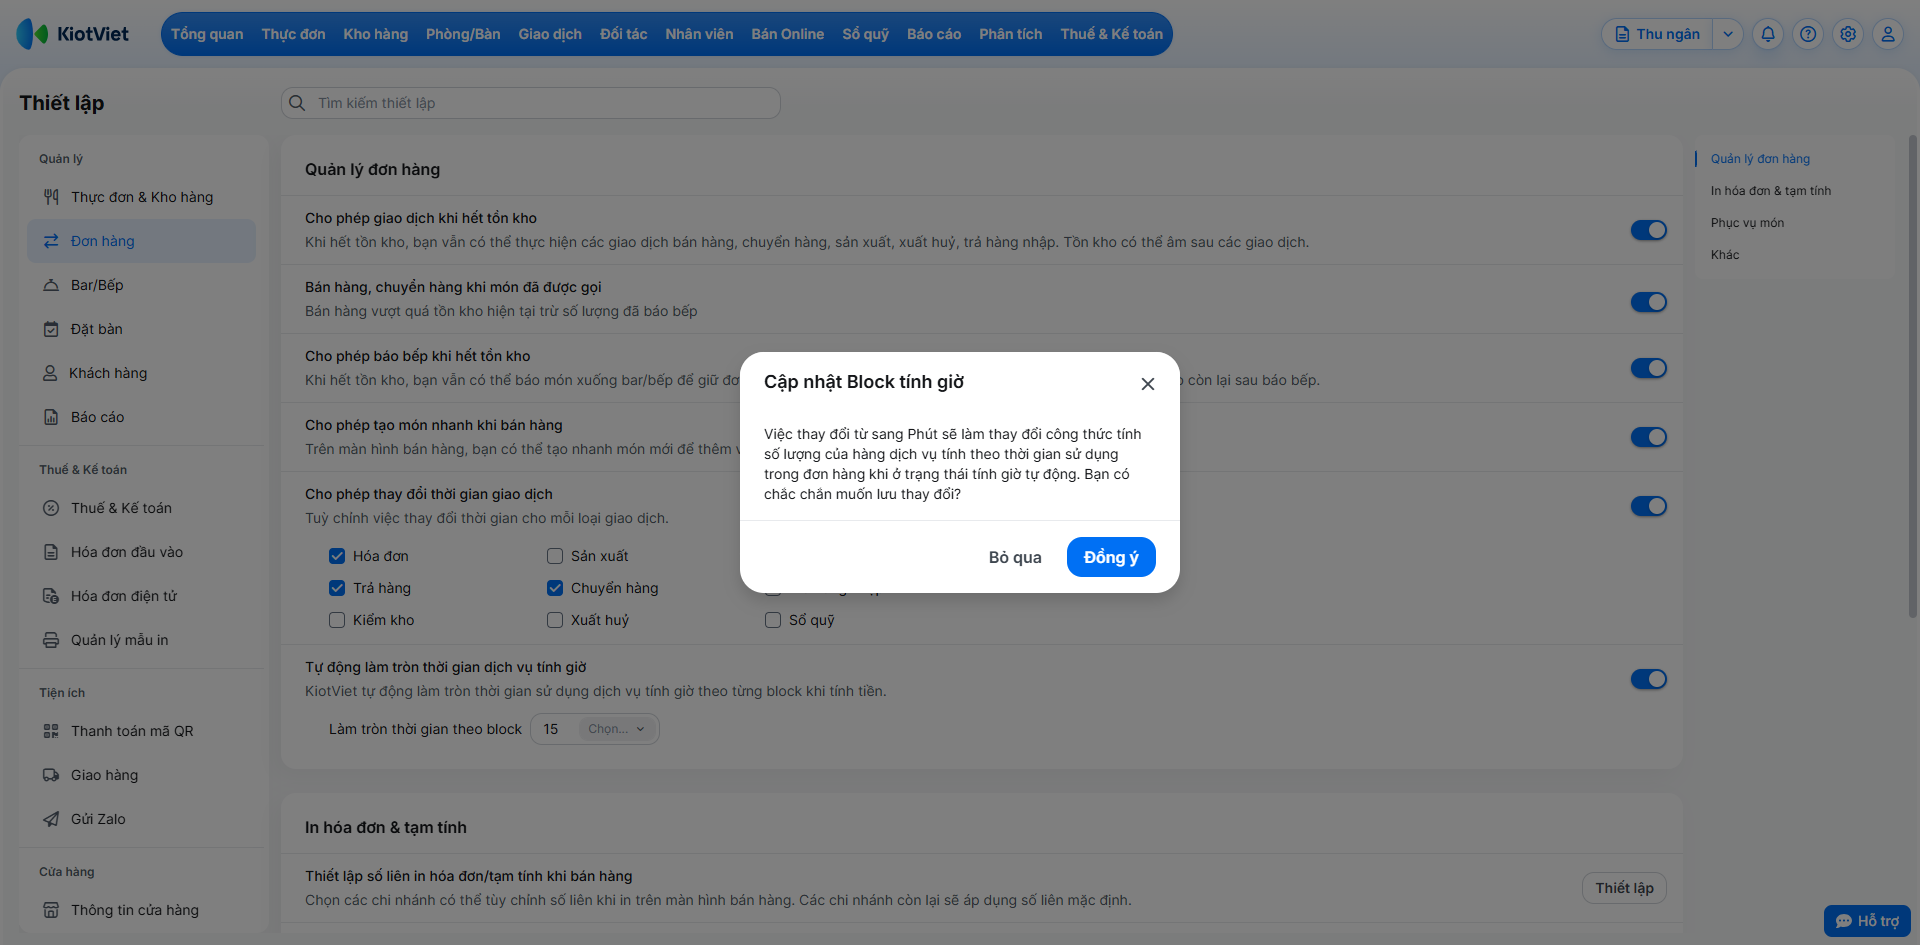
Task: Uncheck the Trả hàng checkbox
Action: (337, 588)
